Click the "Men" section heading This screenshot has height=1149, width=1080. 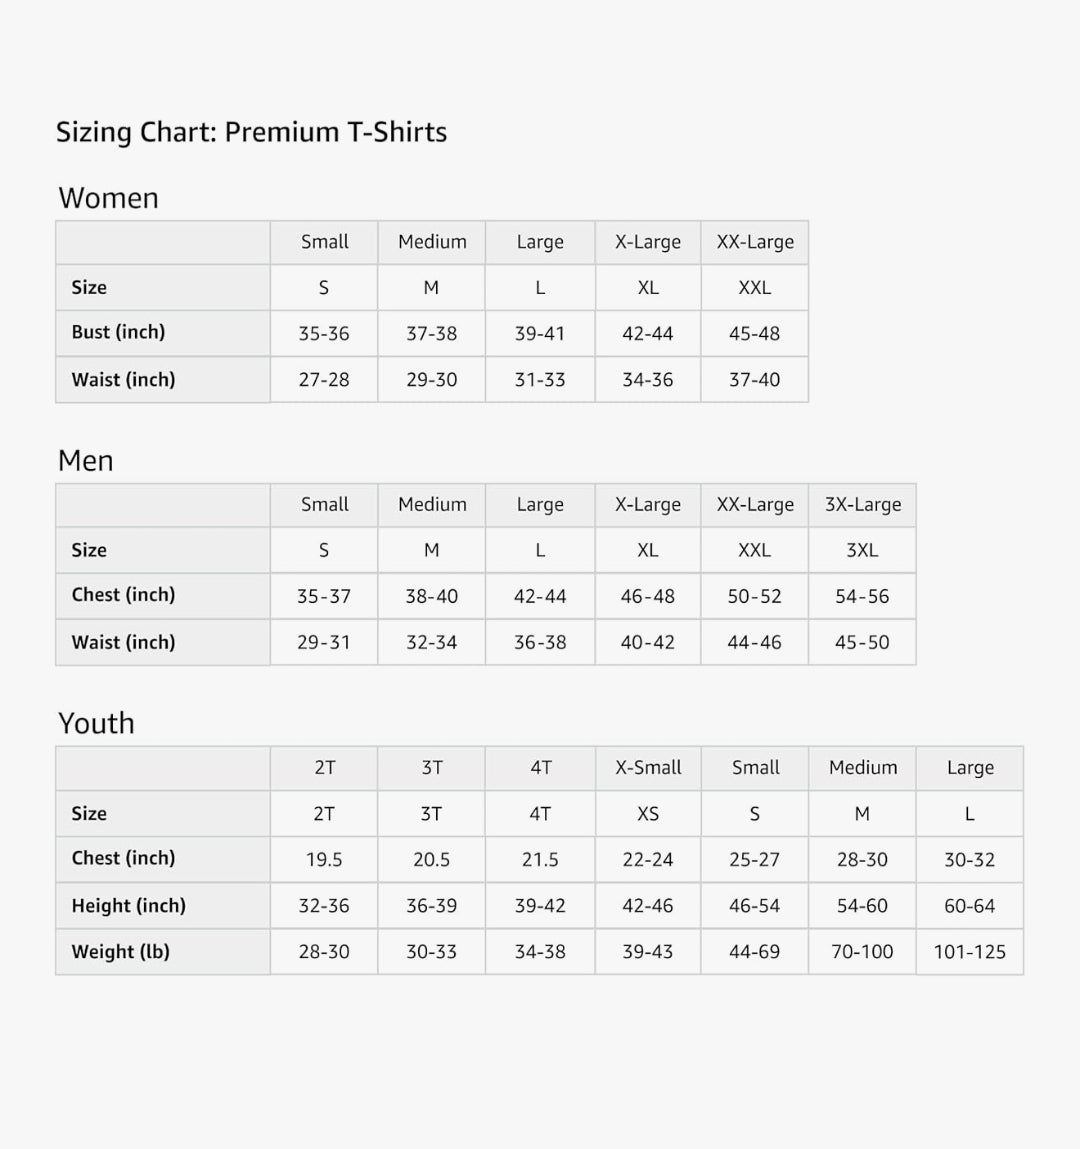click(86, 461)
